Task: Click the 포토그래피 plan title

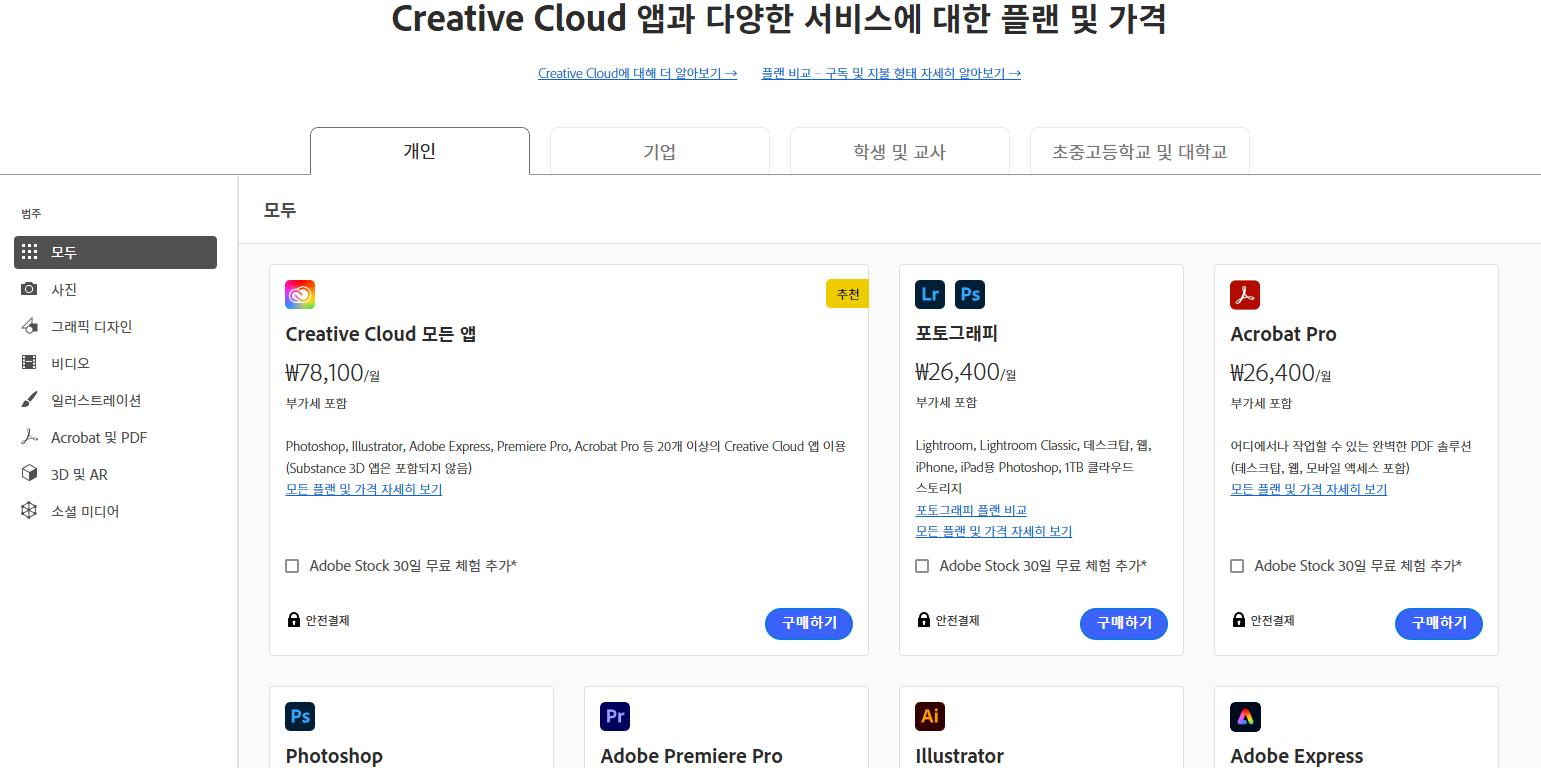Action: point(957,333)
